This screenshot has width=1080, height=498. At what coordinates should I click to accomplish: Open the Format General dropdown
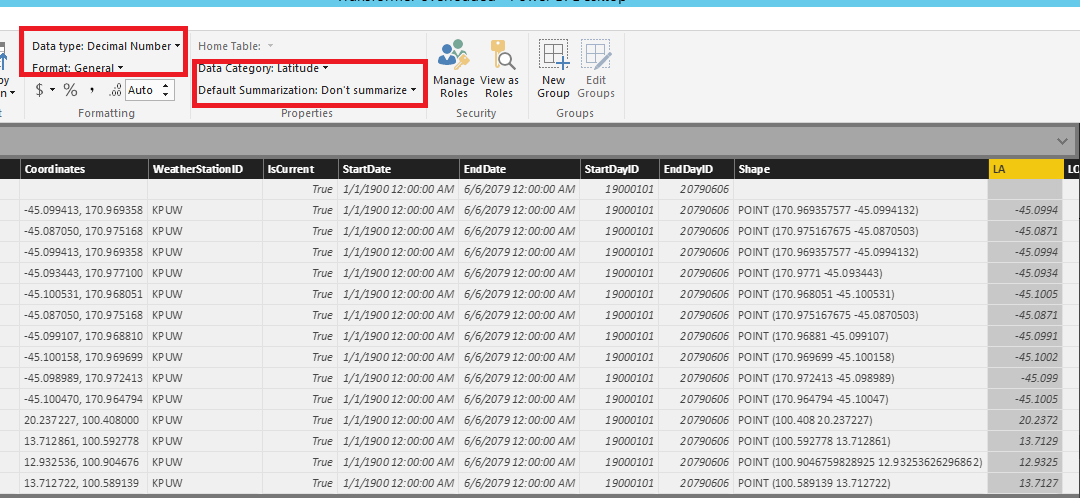pos(78,68)
